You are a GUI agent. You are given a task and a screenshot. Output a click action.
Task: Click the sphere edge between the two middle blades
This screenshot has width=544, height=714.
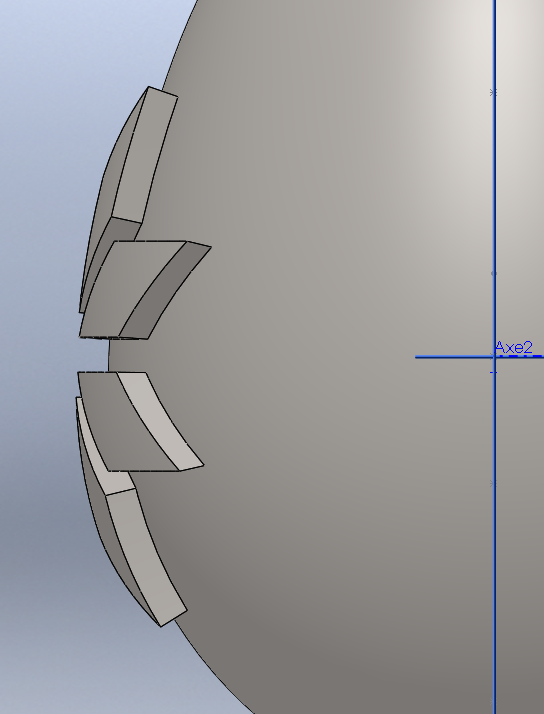point(108,355)
